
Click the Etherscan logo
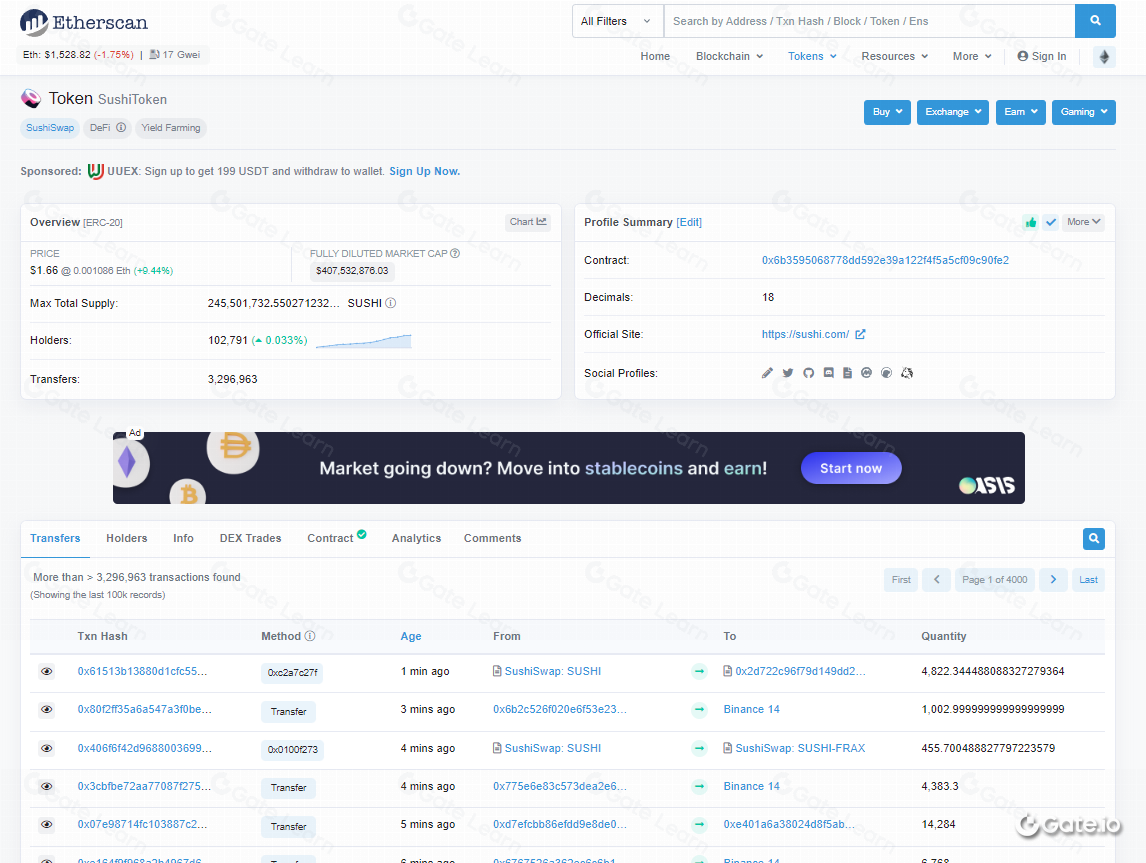tap(84, 23)
